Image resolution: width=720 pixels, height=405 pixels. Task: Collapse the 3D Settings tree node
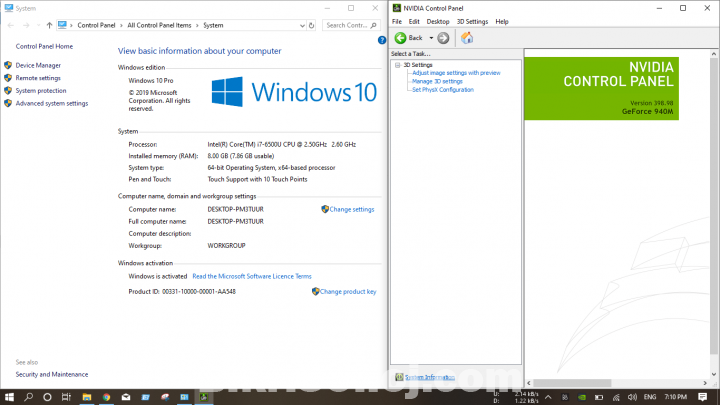coord(398,65)
